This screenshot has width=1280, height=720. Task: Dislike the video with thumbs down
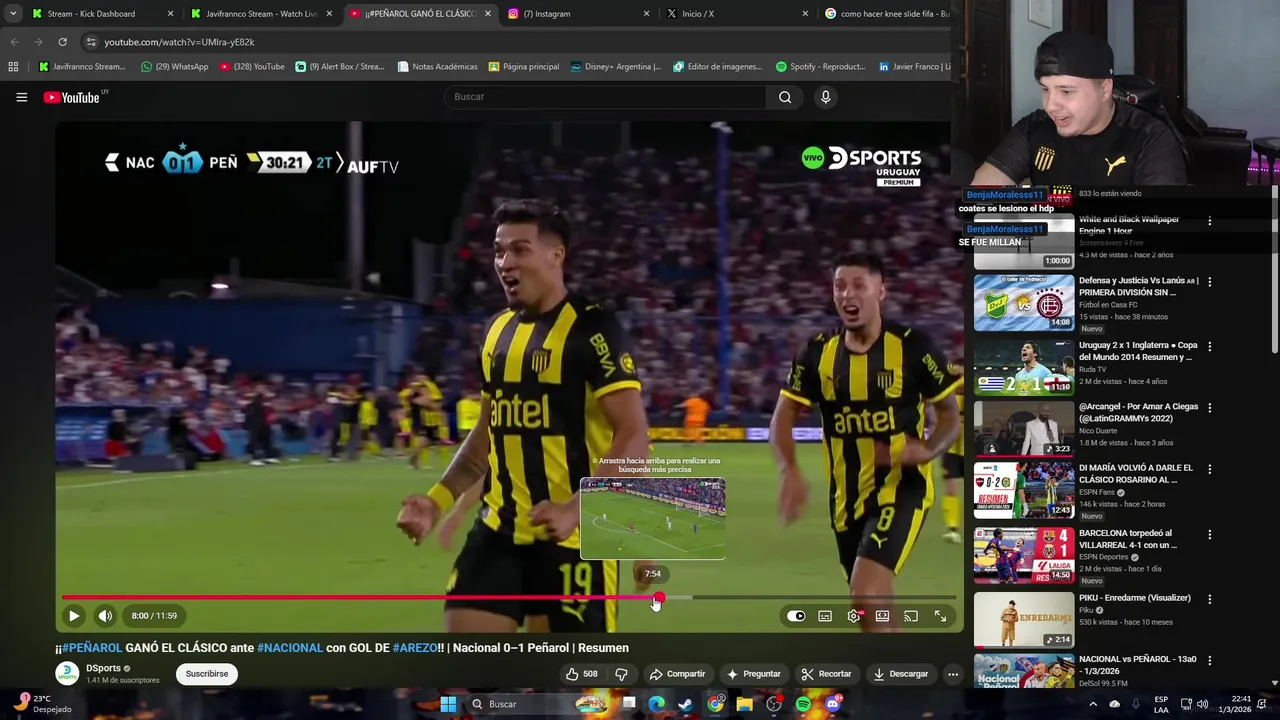pyautogui.click(x=621, y=674)
